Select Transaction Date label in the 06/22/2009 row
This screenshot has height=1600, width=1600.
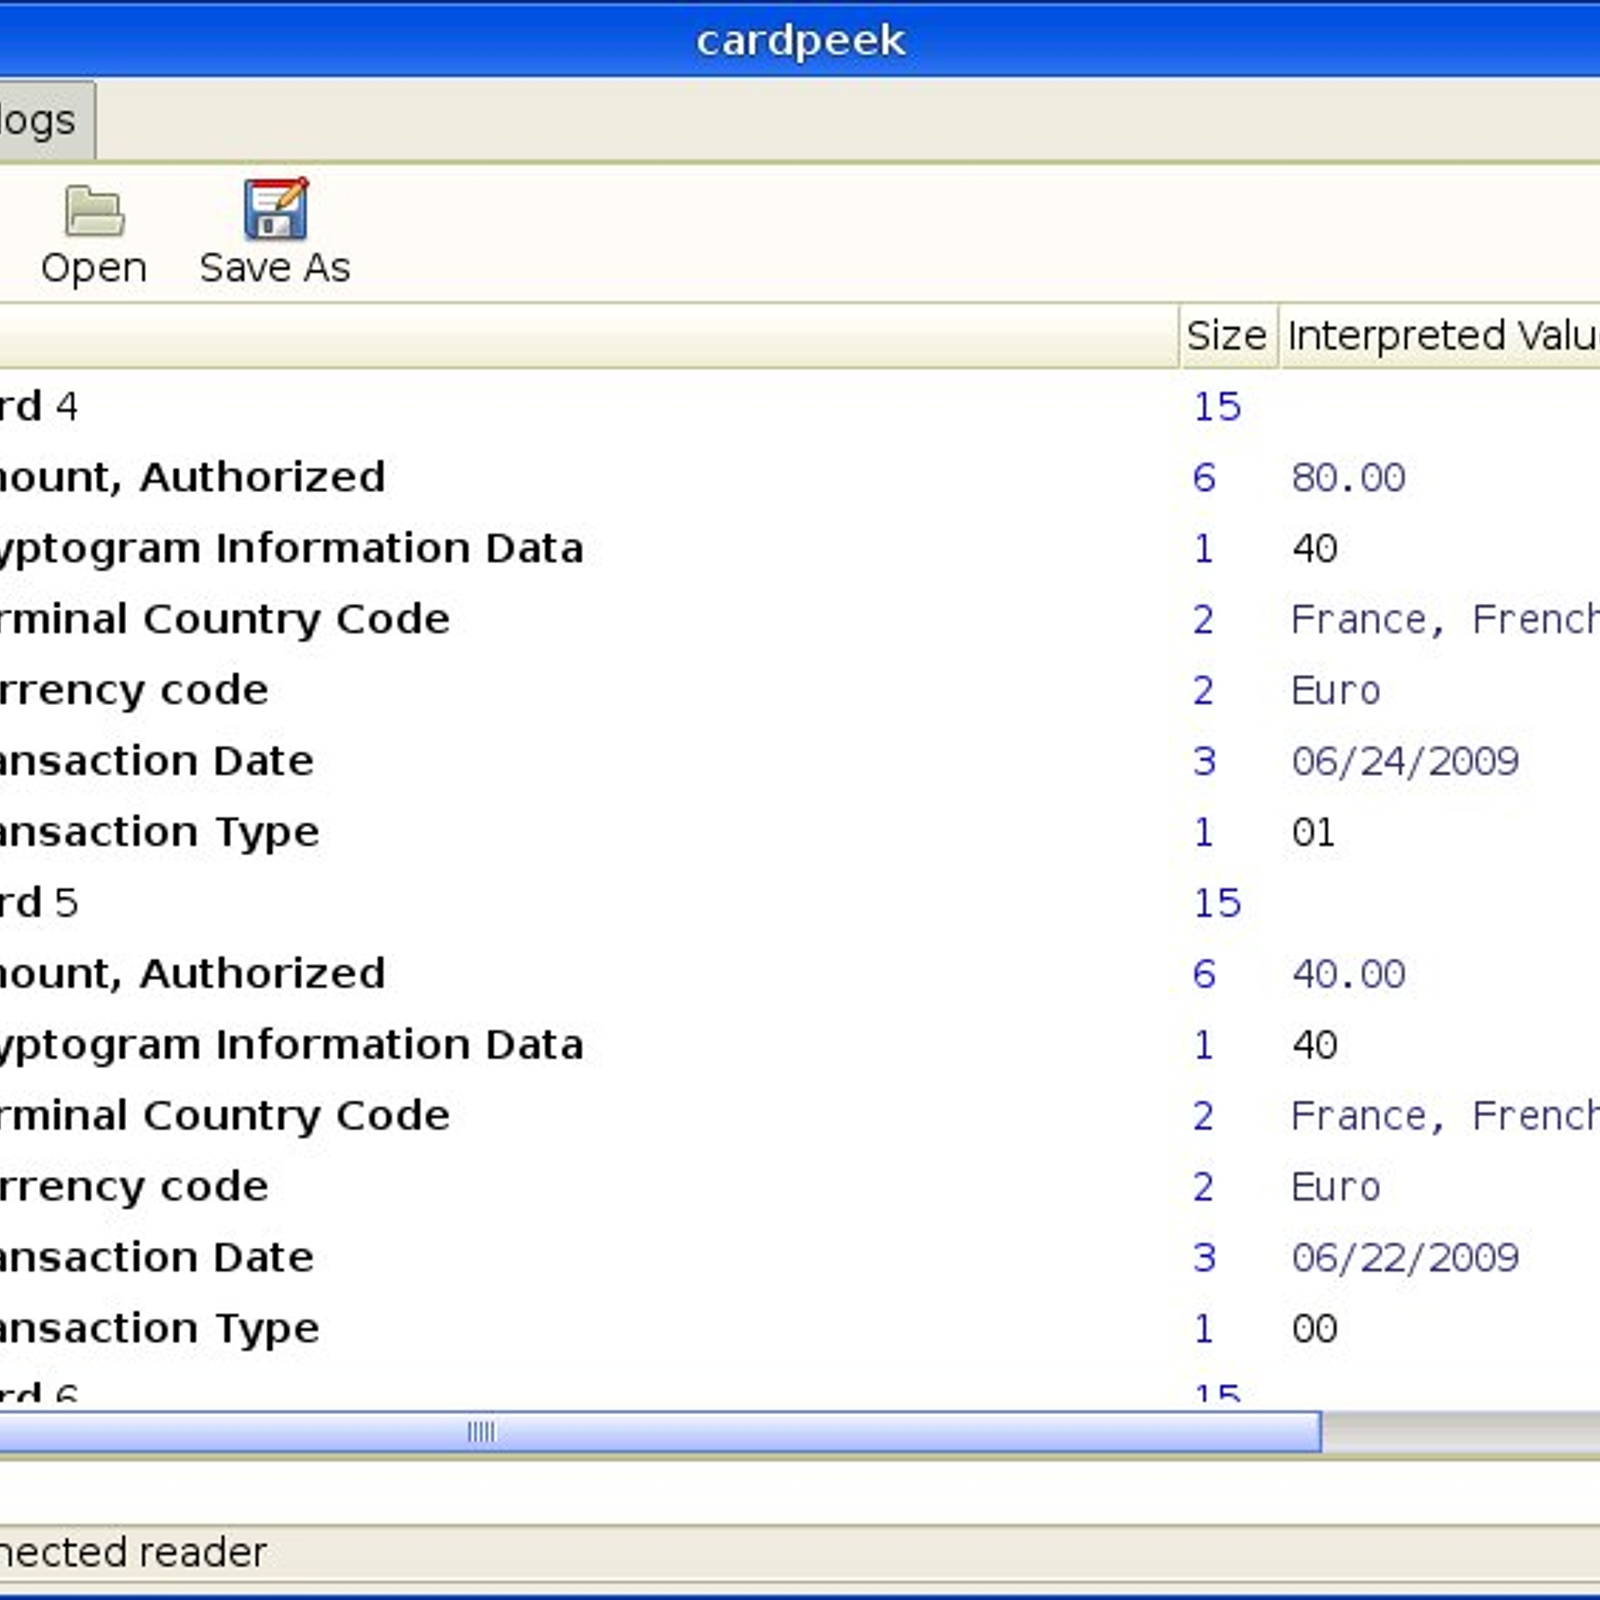click(157, 1257)
